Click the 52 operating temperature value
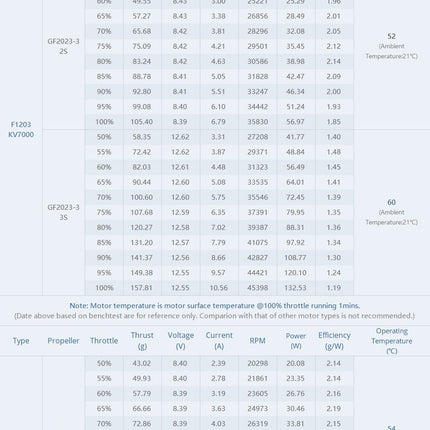This screenshot has height=430, width=430. tap(392, 36)
